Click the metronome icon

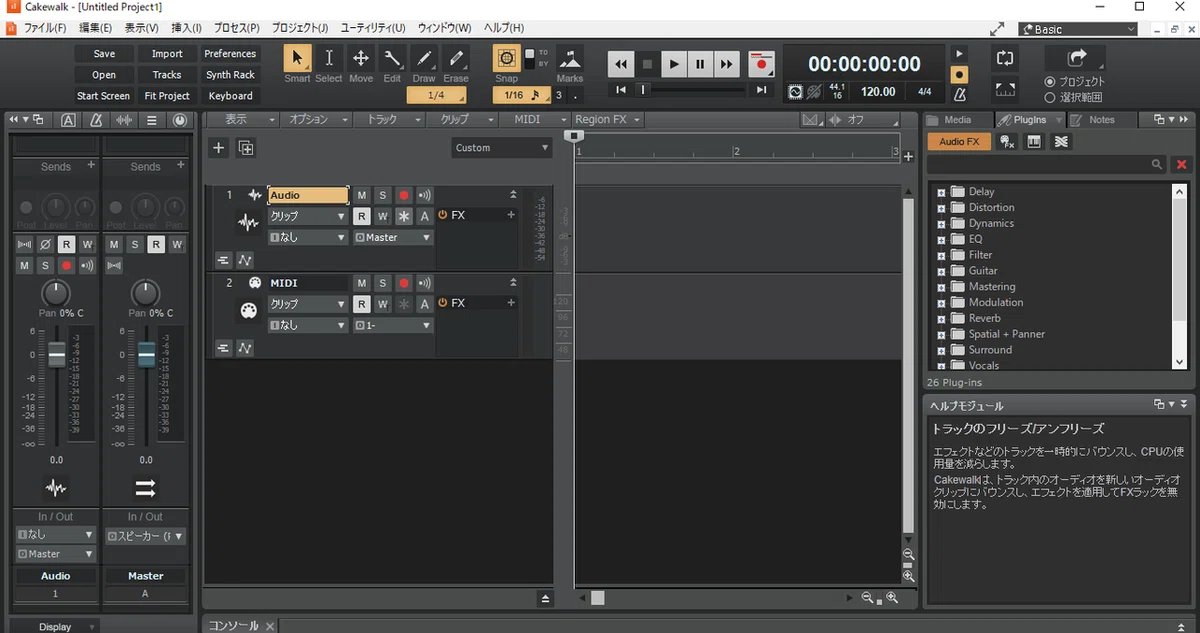tap(959, 94)
